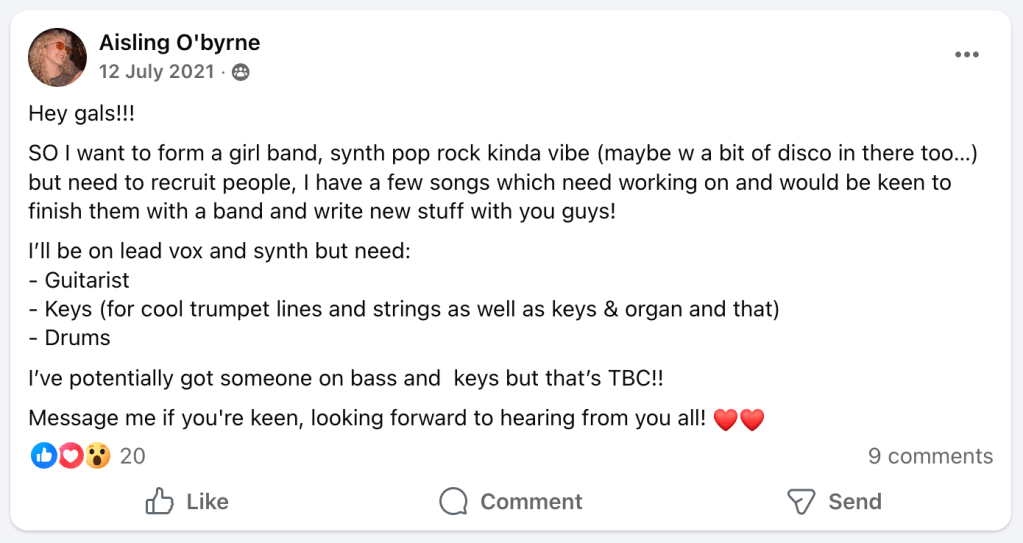Viewport: 1023px width, 543px height.
Task: Open the three-dot post options menu
Action: pyautogui.click(x=966, y=55)
